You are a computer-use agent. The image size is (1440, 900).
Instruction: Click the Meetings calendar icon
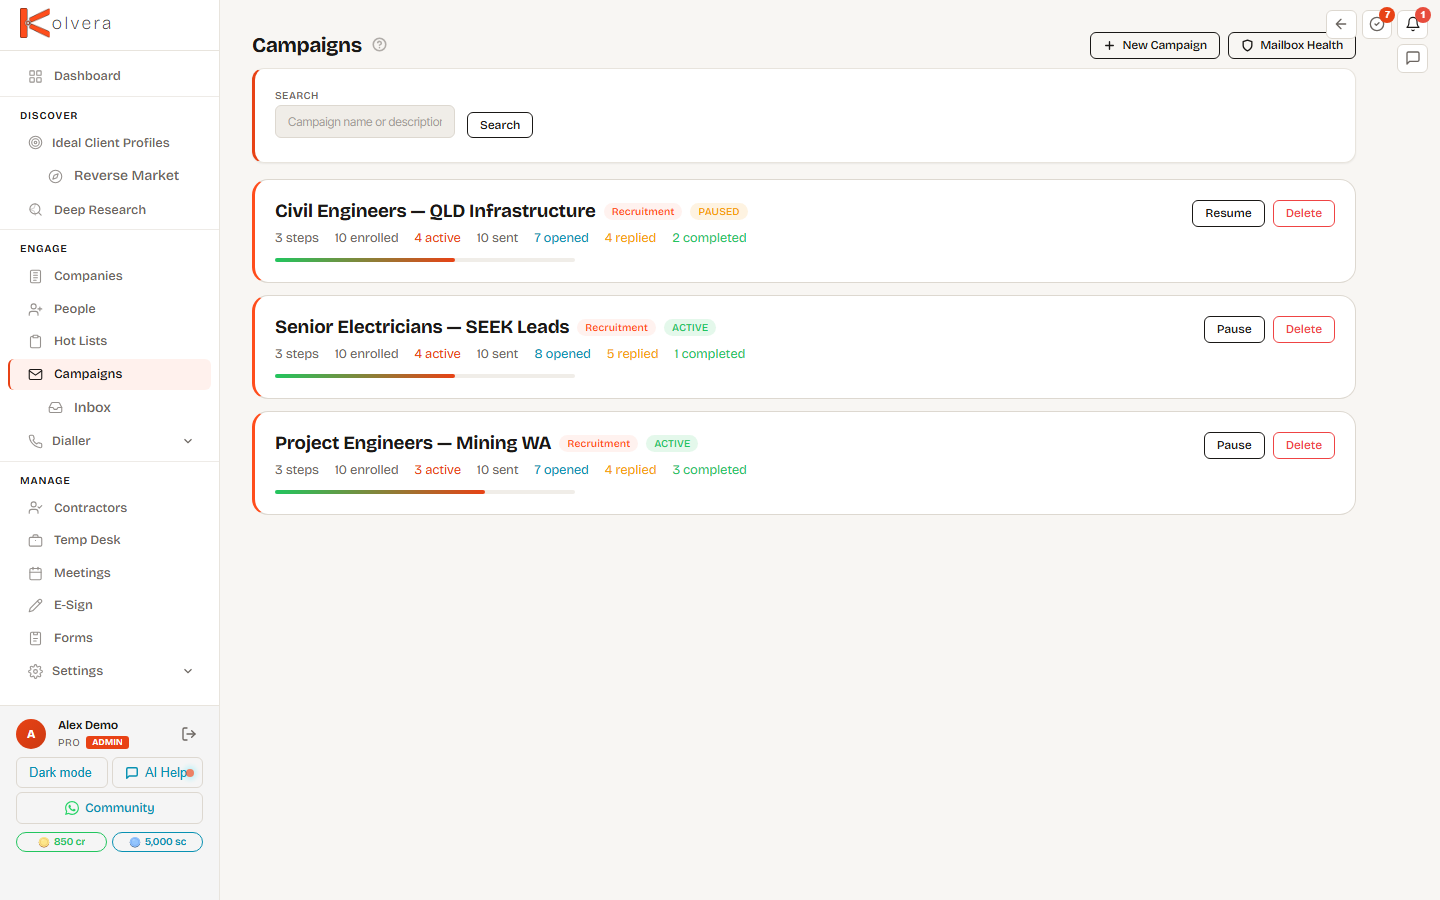(x=36, y=573)
